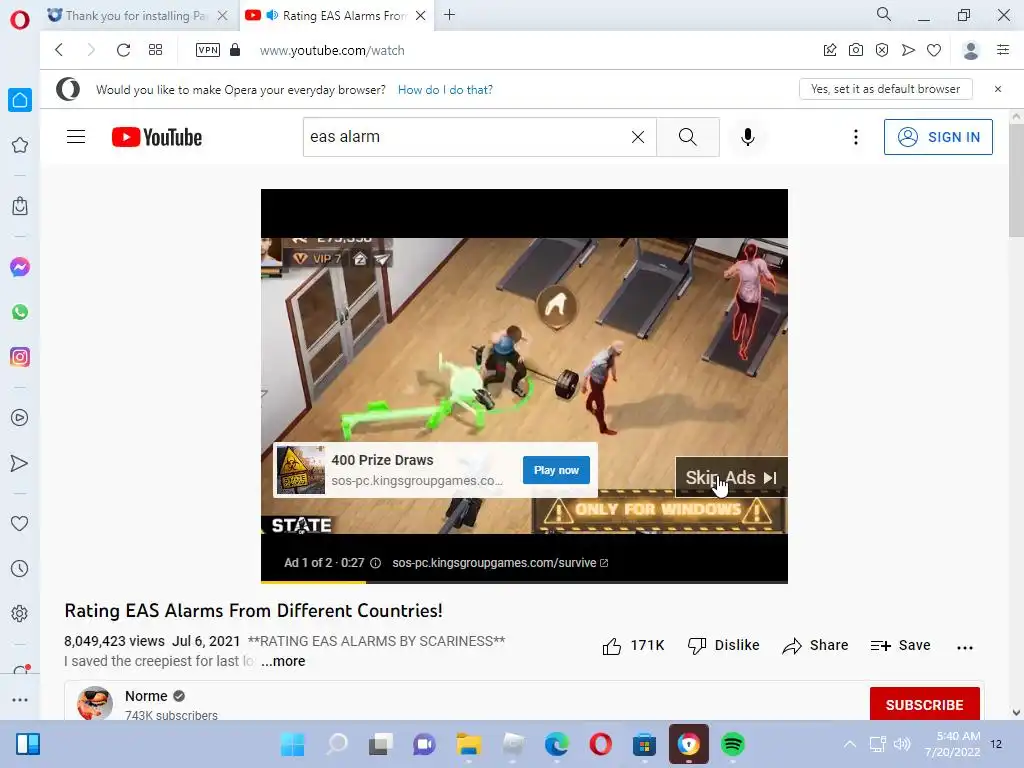Share the video
Viewport: 1024px width, 768px height.
[x=815, y=645]
